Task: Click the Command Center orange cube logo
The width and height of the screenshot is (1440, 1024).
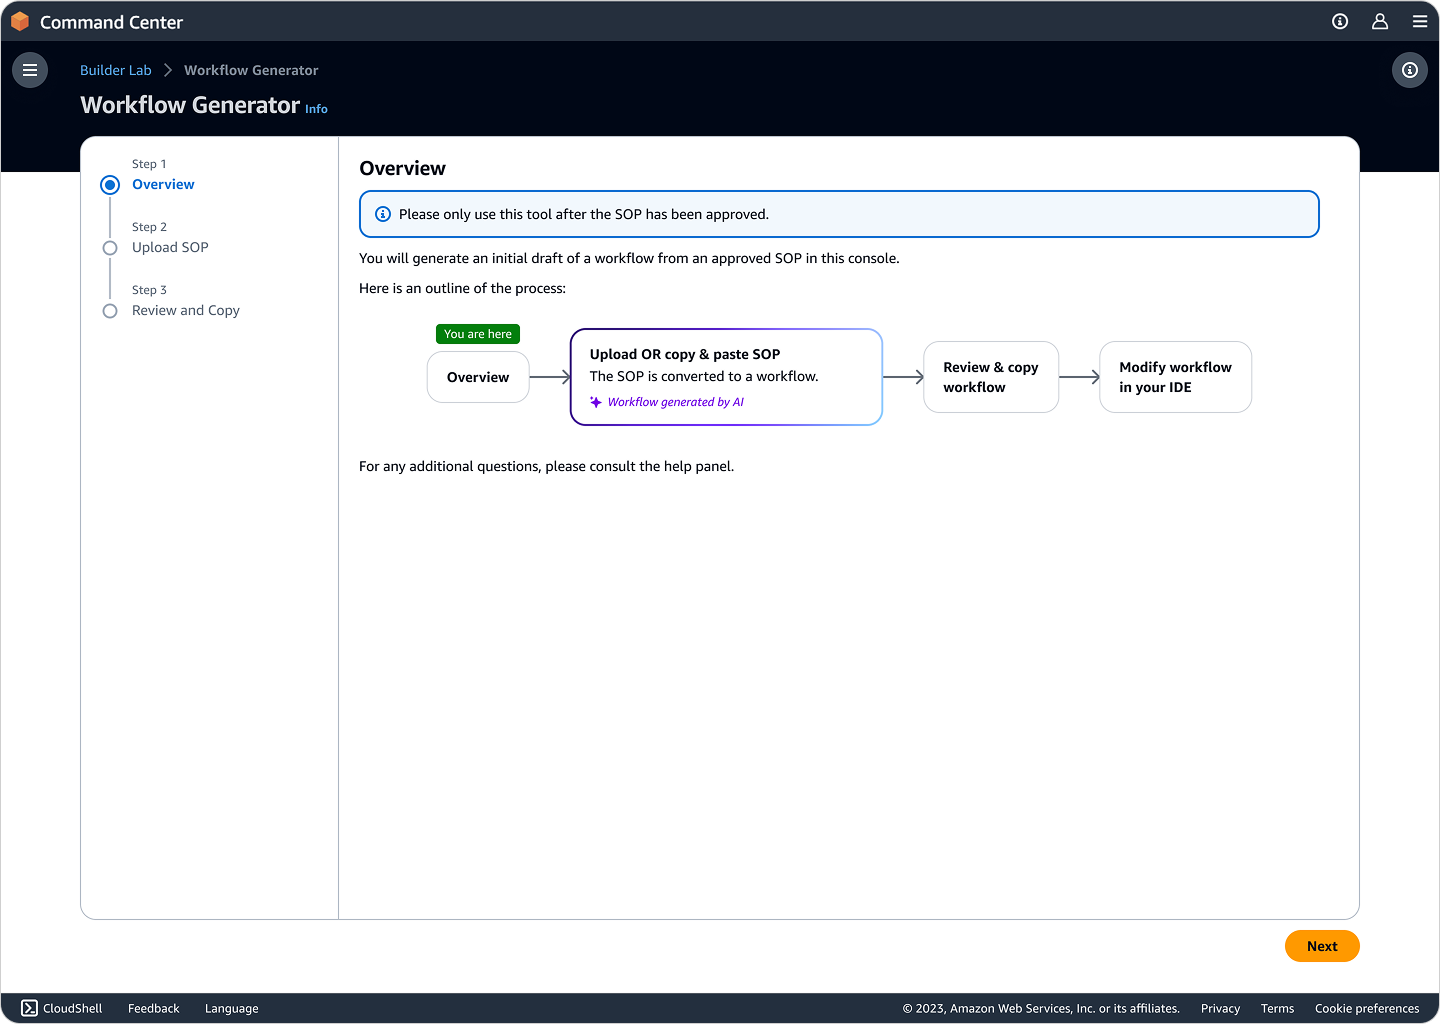Action: 20,22
